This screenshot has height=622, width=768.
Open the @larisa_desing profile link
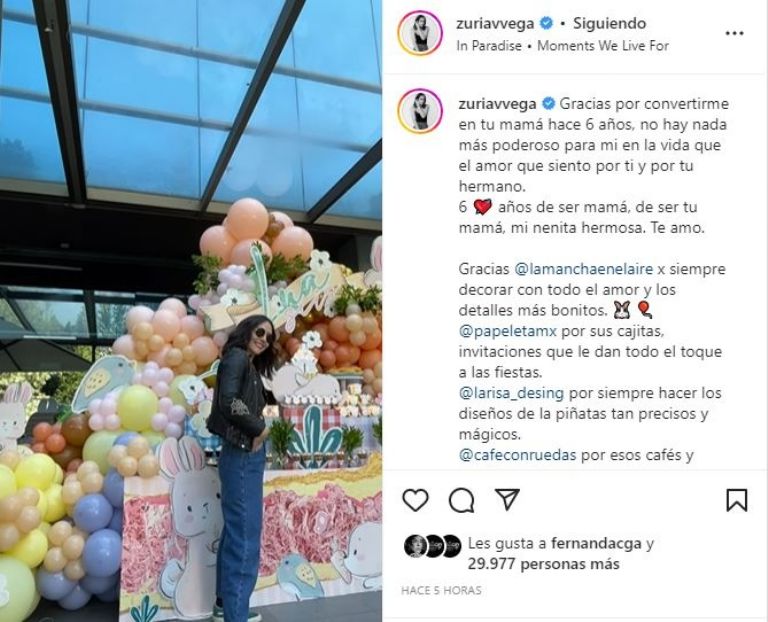pyautogui.click(x=511, y=393)
